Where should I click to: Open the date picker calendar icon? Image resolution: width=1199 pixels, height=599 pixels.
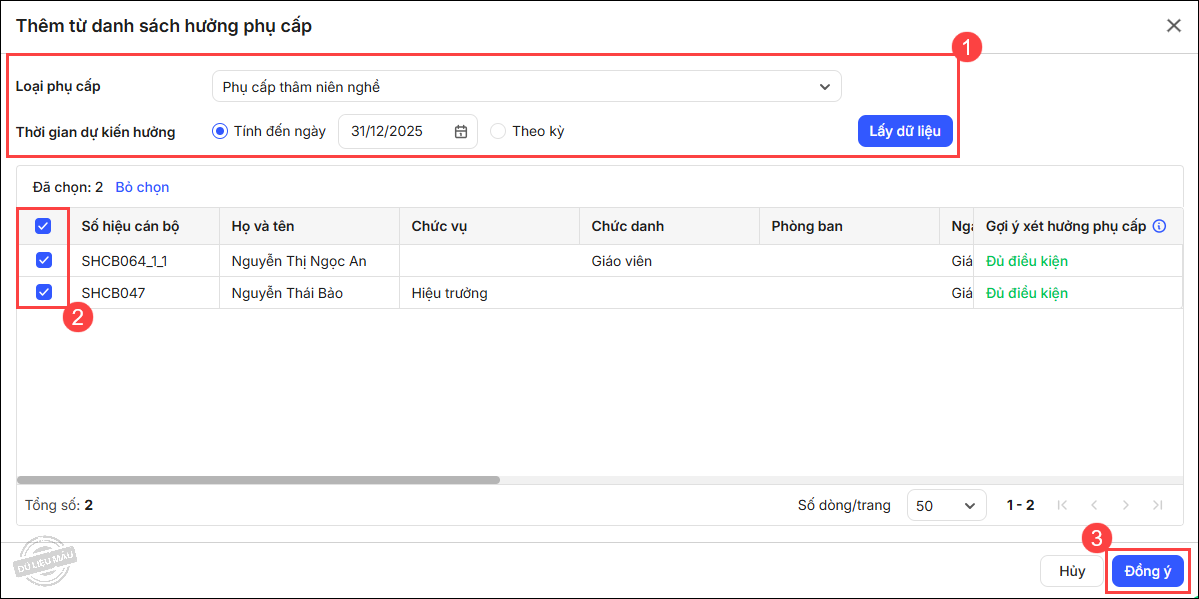tap(461, 132)
